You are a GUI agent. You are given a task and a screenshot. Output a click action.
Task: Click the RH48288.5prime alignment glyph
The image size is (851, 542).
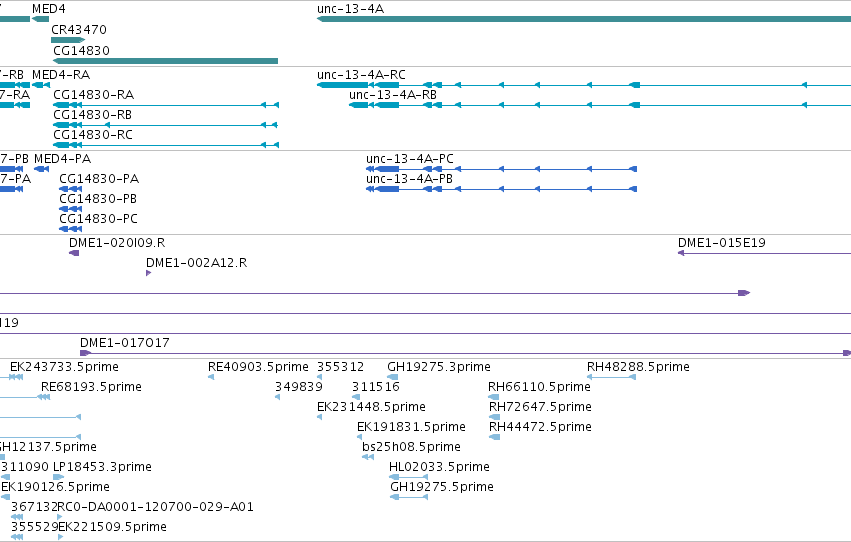pyautogui.click(x=611, y=377)
